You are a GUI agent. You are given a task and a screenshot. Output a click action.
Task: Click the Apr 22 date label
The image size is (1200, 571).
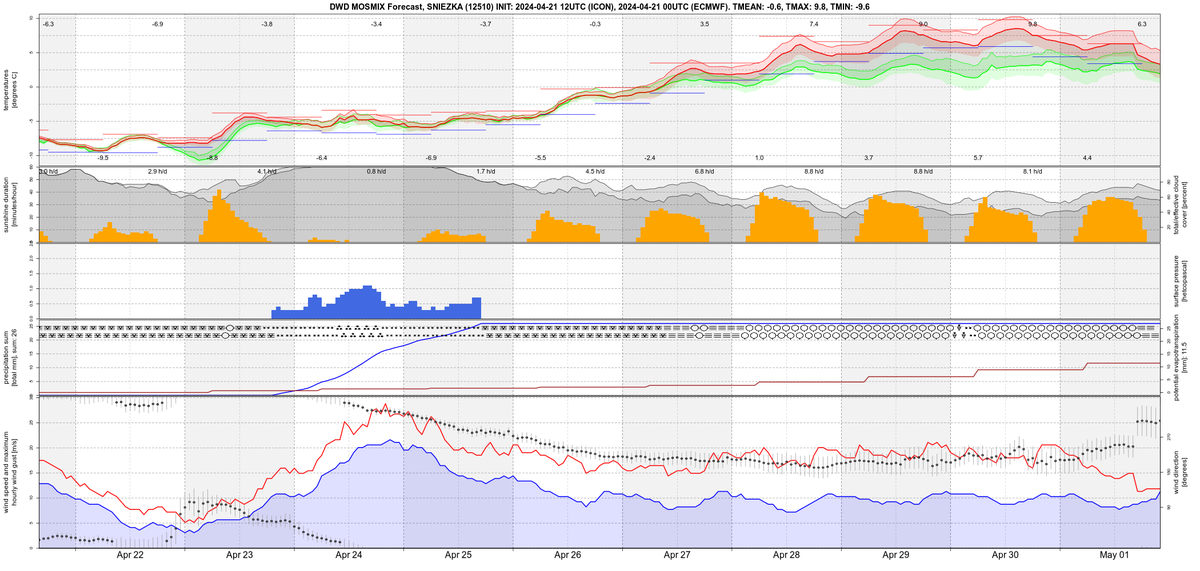pyautogui.click(x=130, y=555)
